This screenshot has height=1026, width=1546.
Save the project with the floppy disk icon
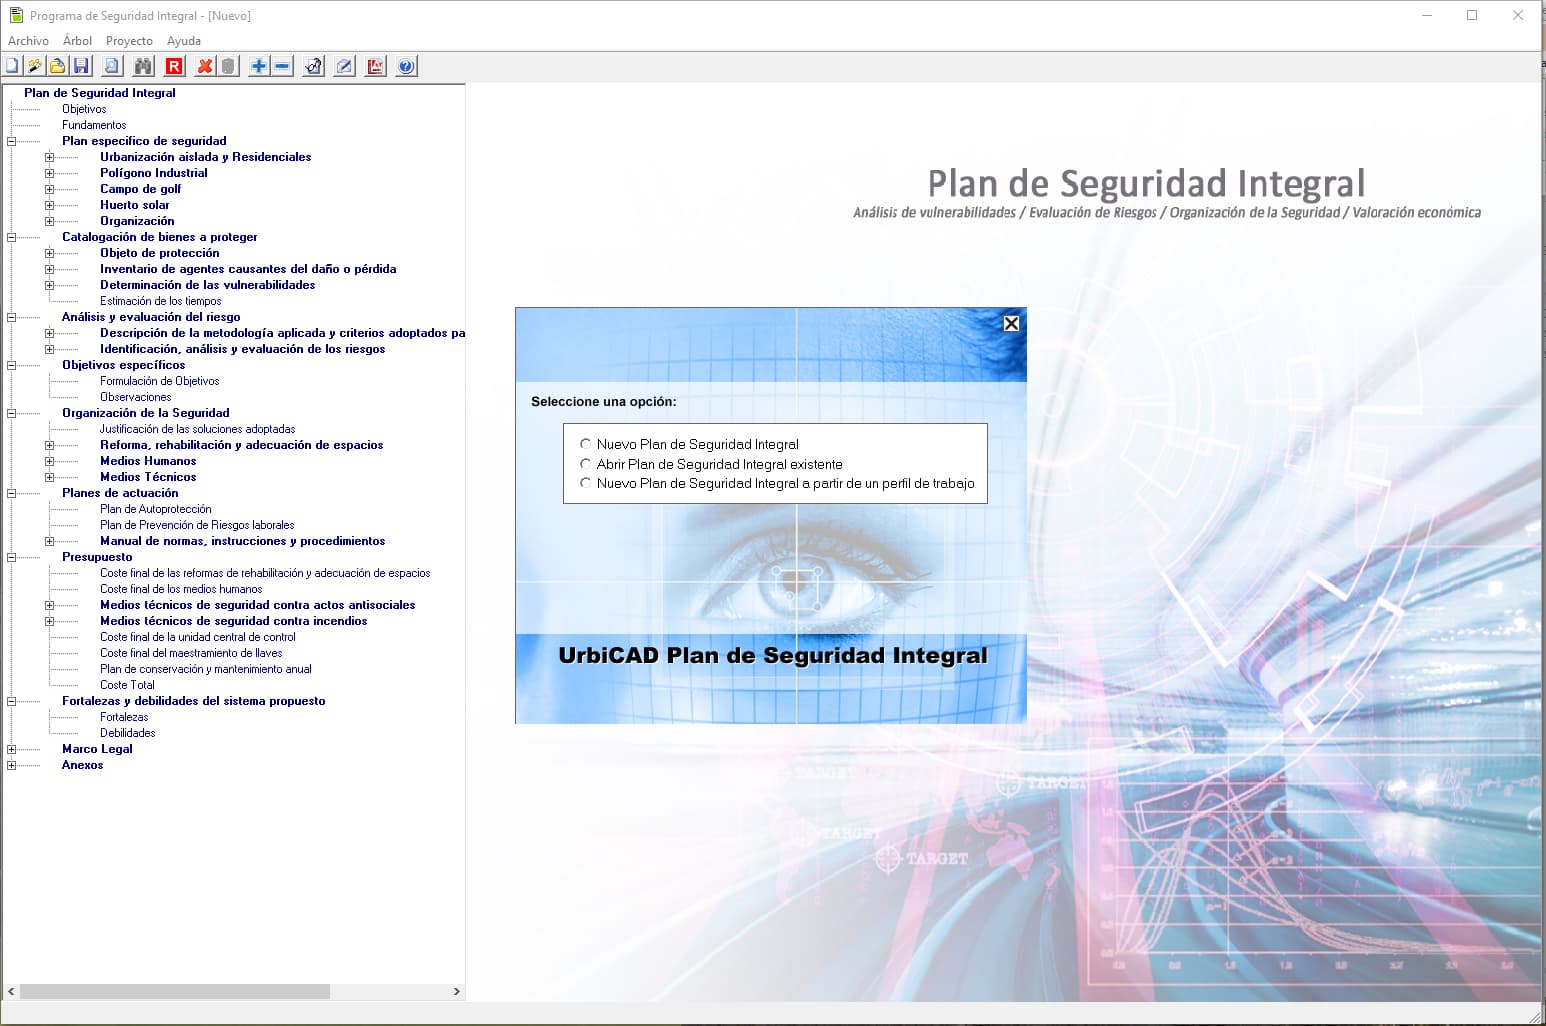(82, 66)
